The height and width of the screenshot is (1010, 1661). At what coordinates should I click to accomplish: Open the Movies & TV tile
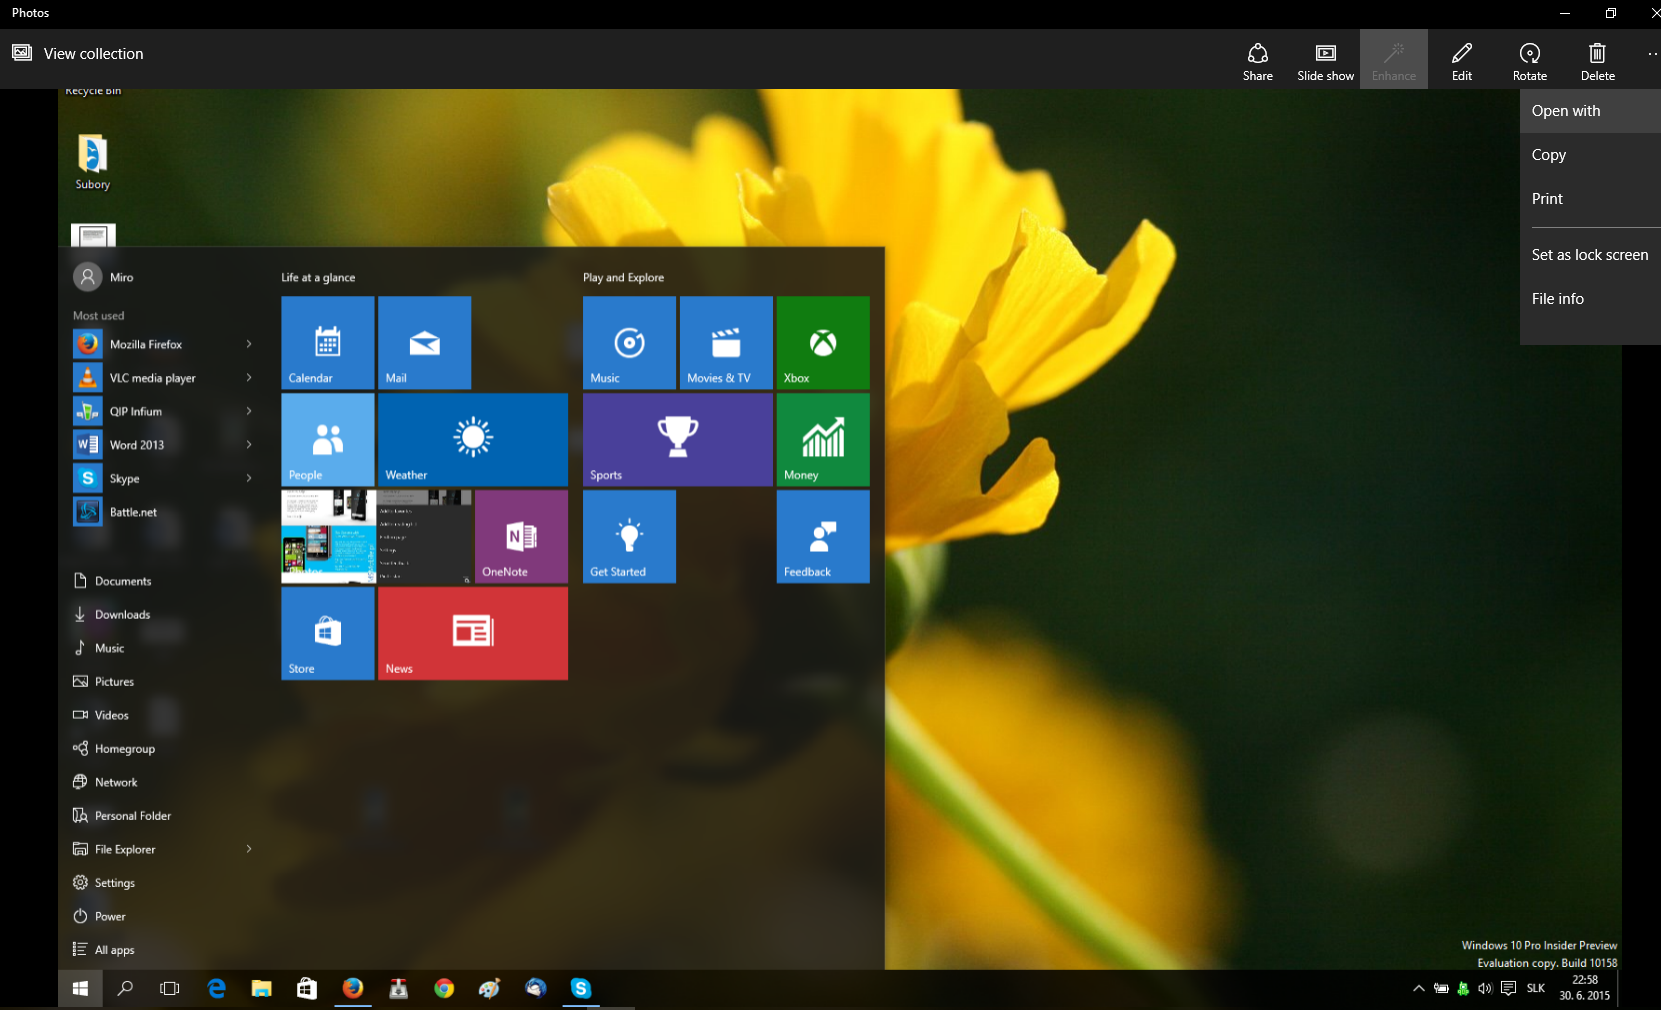pyautogui.click(x=727, y=343)
